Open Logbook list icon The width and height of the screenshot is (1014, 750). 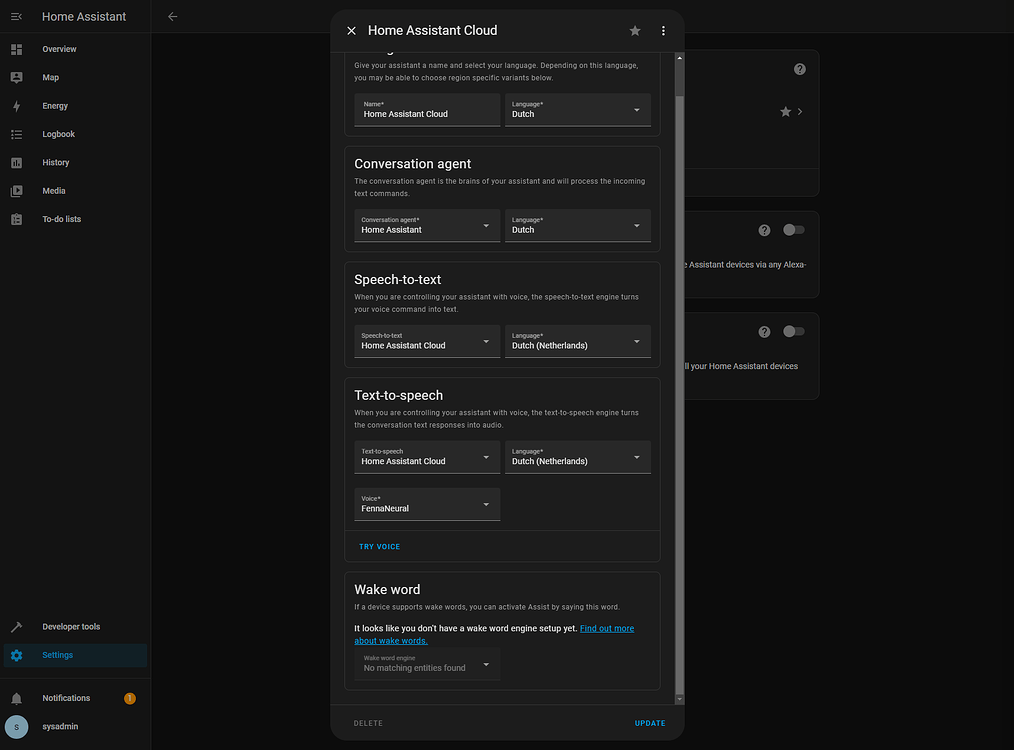click(x=17, y=134)
